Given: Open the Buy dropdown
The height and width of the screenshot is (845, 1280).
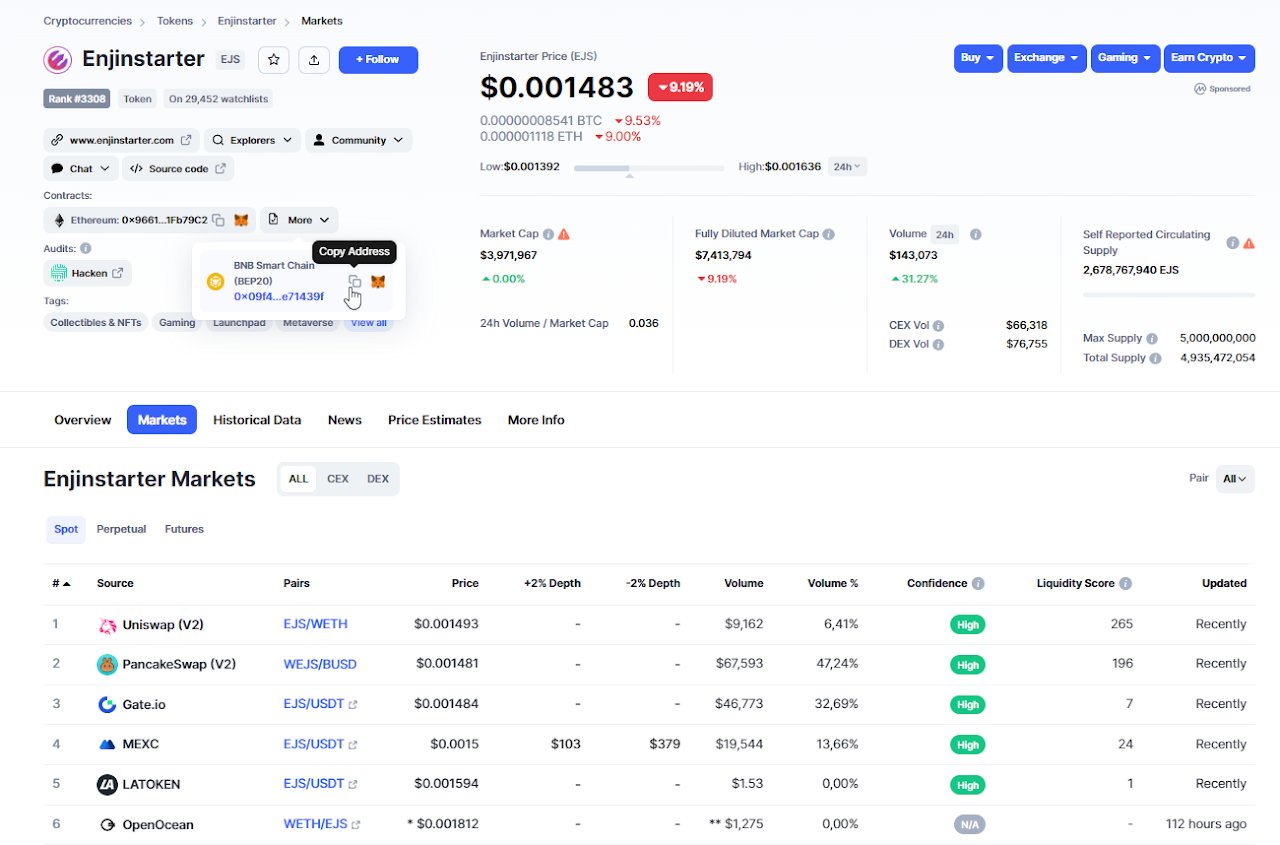Looking at the screenshot, I should pyautogui.click(x=978, y=58).
